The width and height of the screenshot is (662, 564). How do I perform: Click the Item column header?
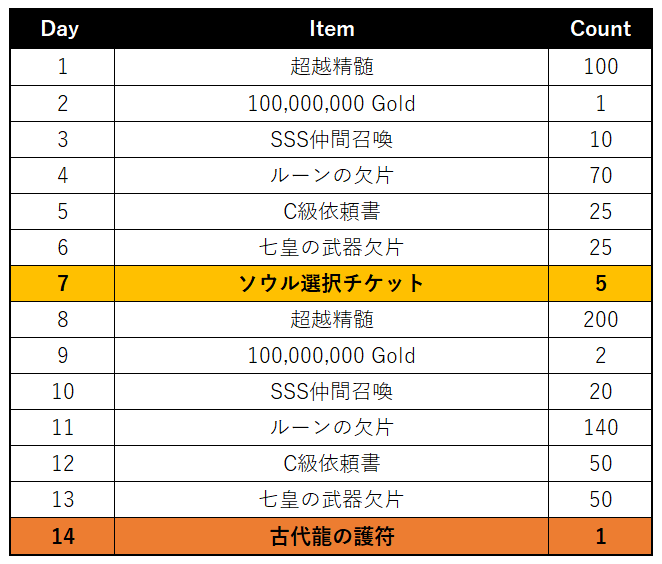pos(331,29)
